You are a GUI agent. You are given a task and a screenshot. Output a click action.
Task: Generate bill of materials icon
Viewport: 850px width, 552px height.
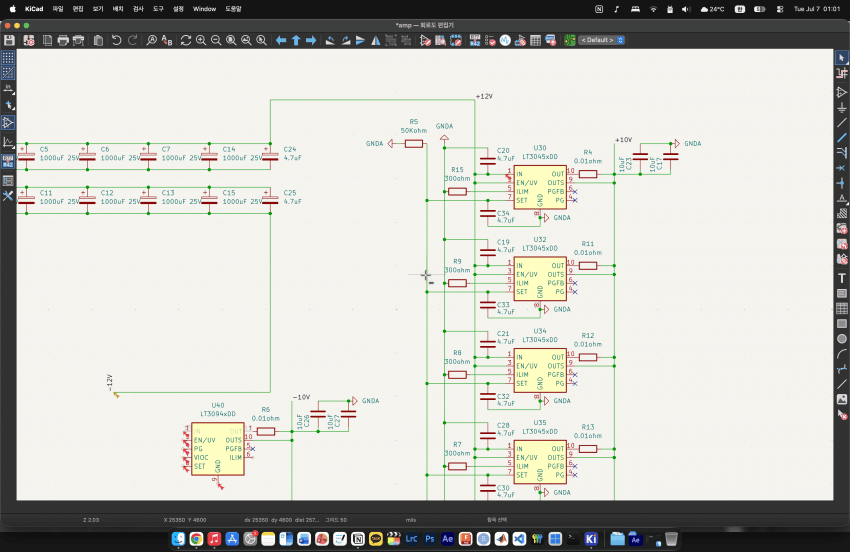coord(551,40)
